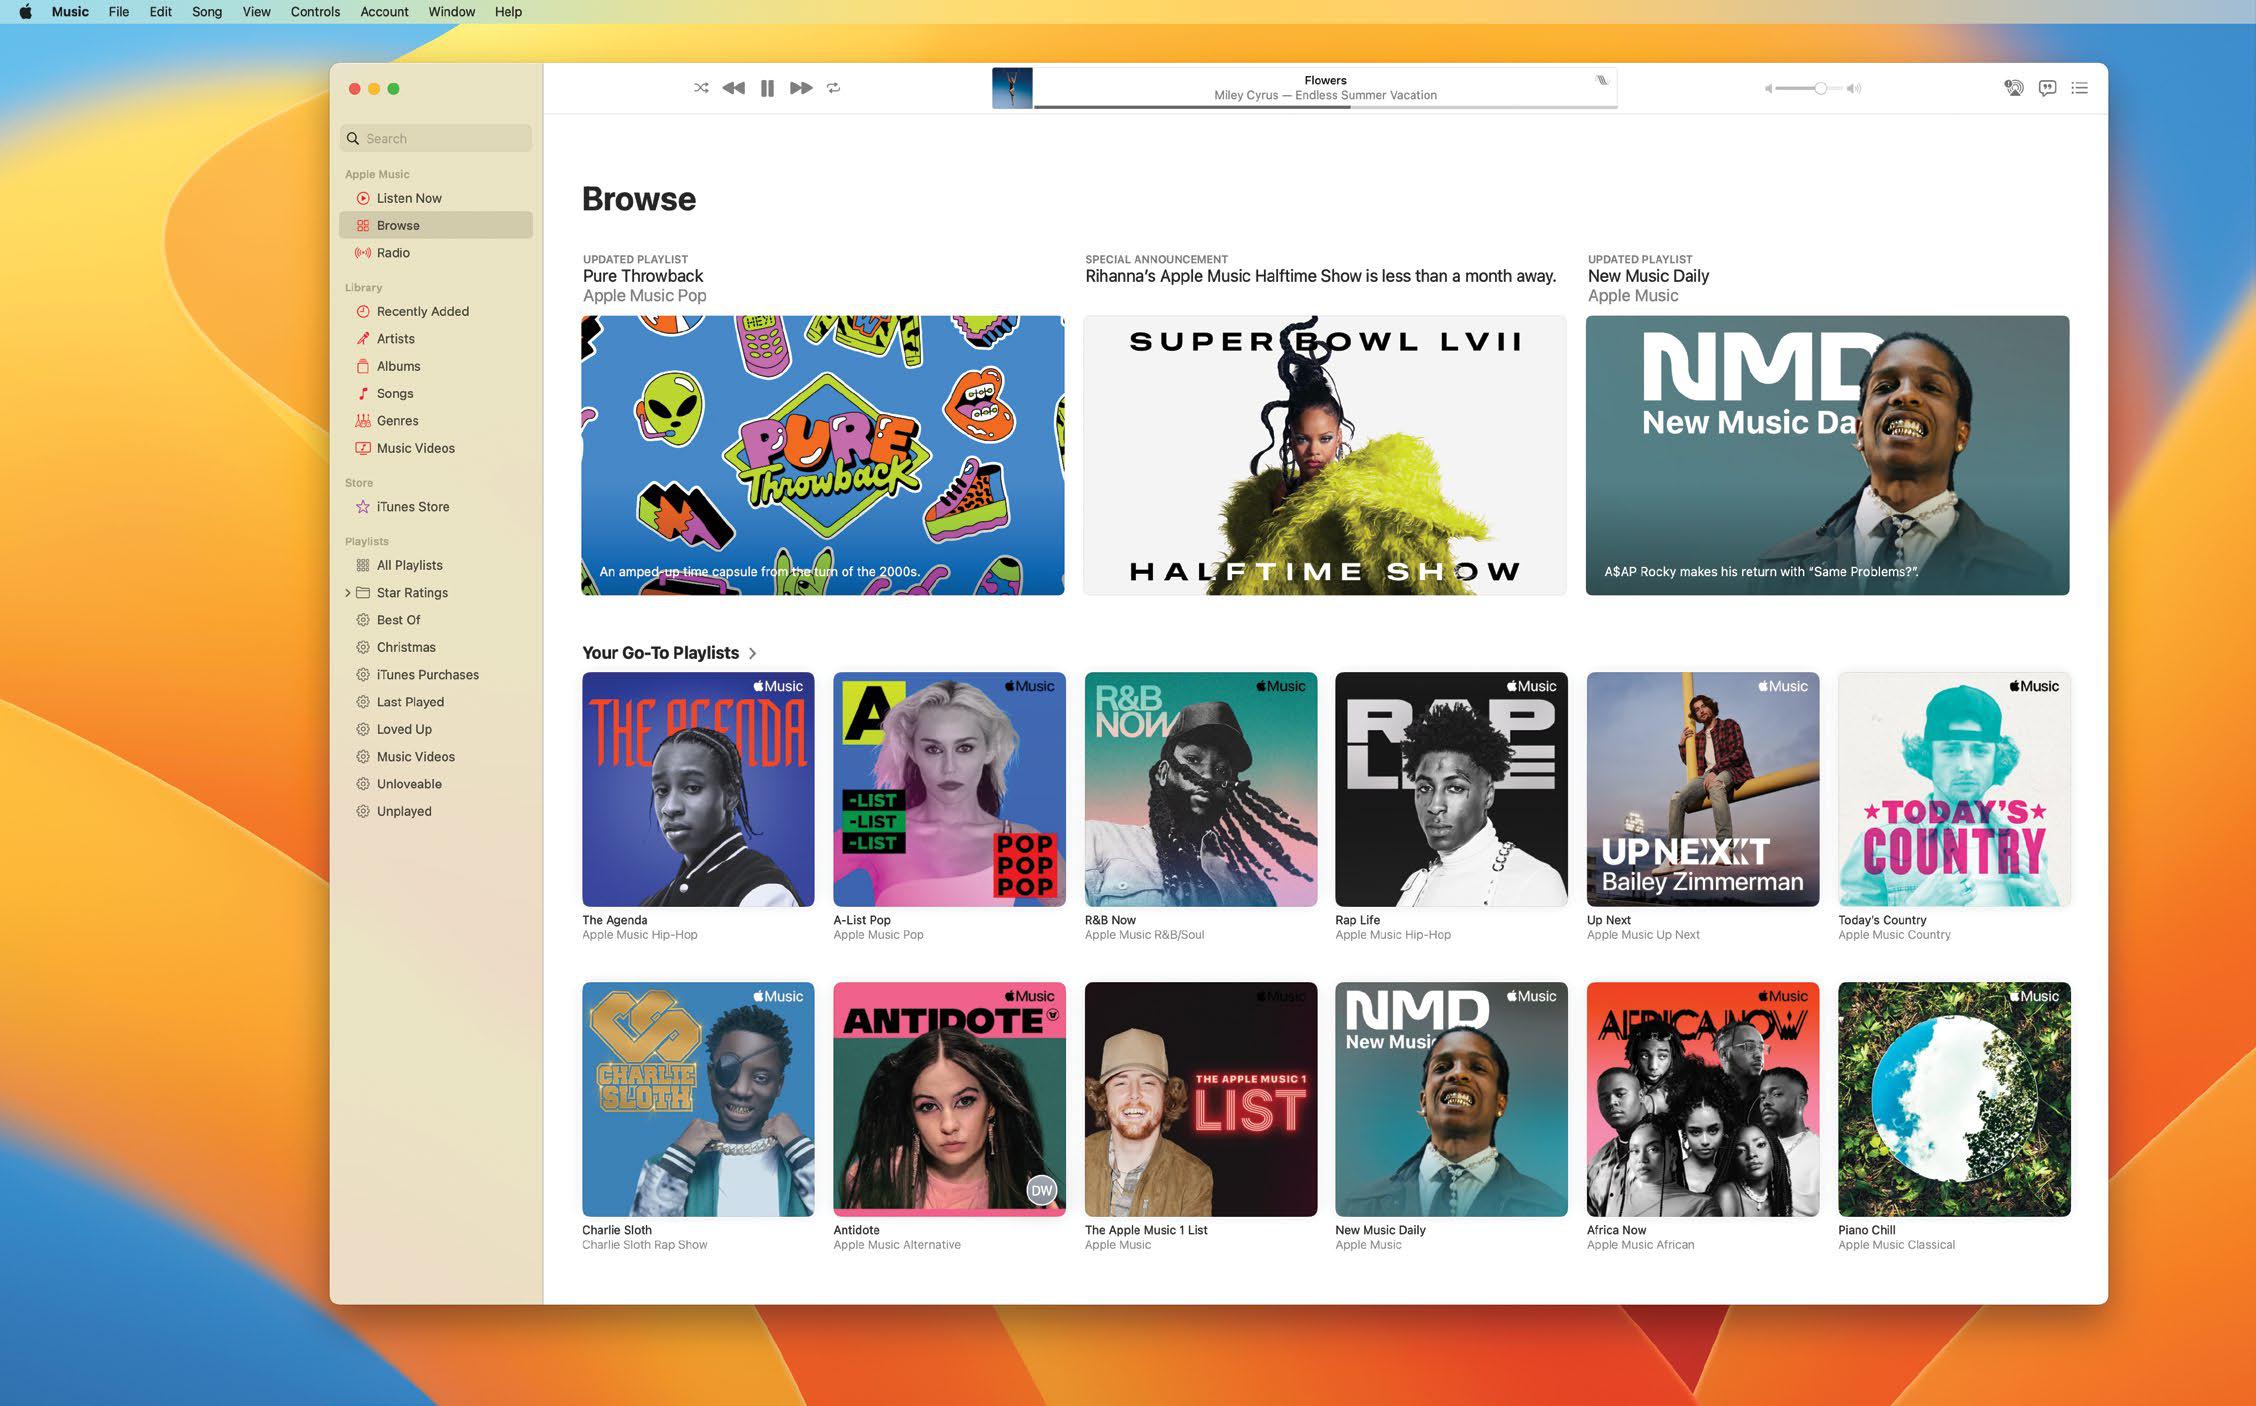Show song lyrics panel

pos(2047,88)
